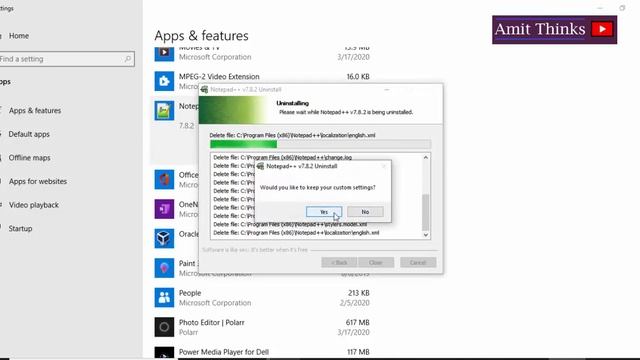Viewport: 640px width, 360px height.
Task: Click the MPEG-2 Video Extension app icon
Action: 164,81
